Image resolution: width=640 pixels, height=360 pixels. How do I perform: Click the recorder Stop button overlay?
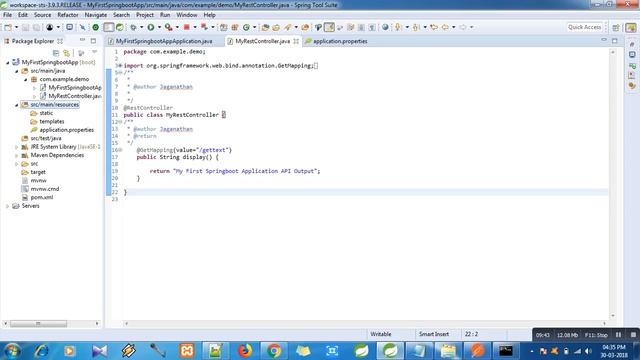633,335
